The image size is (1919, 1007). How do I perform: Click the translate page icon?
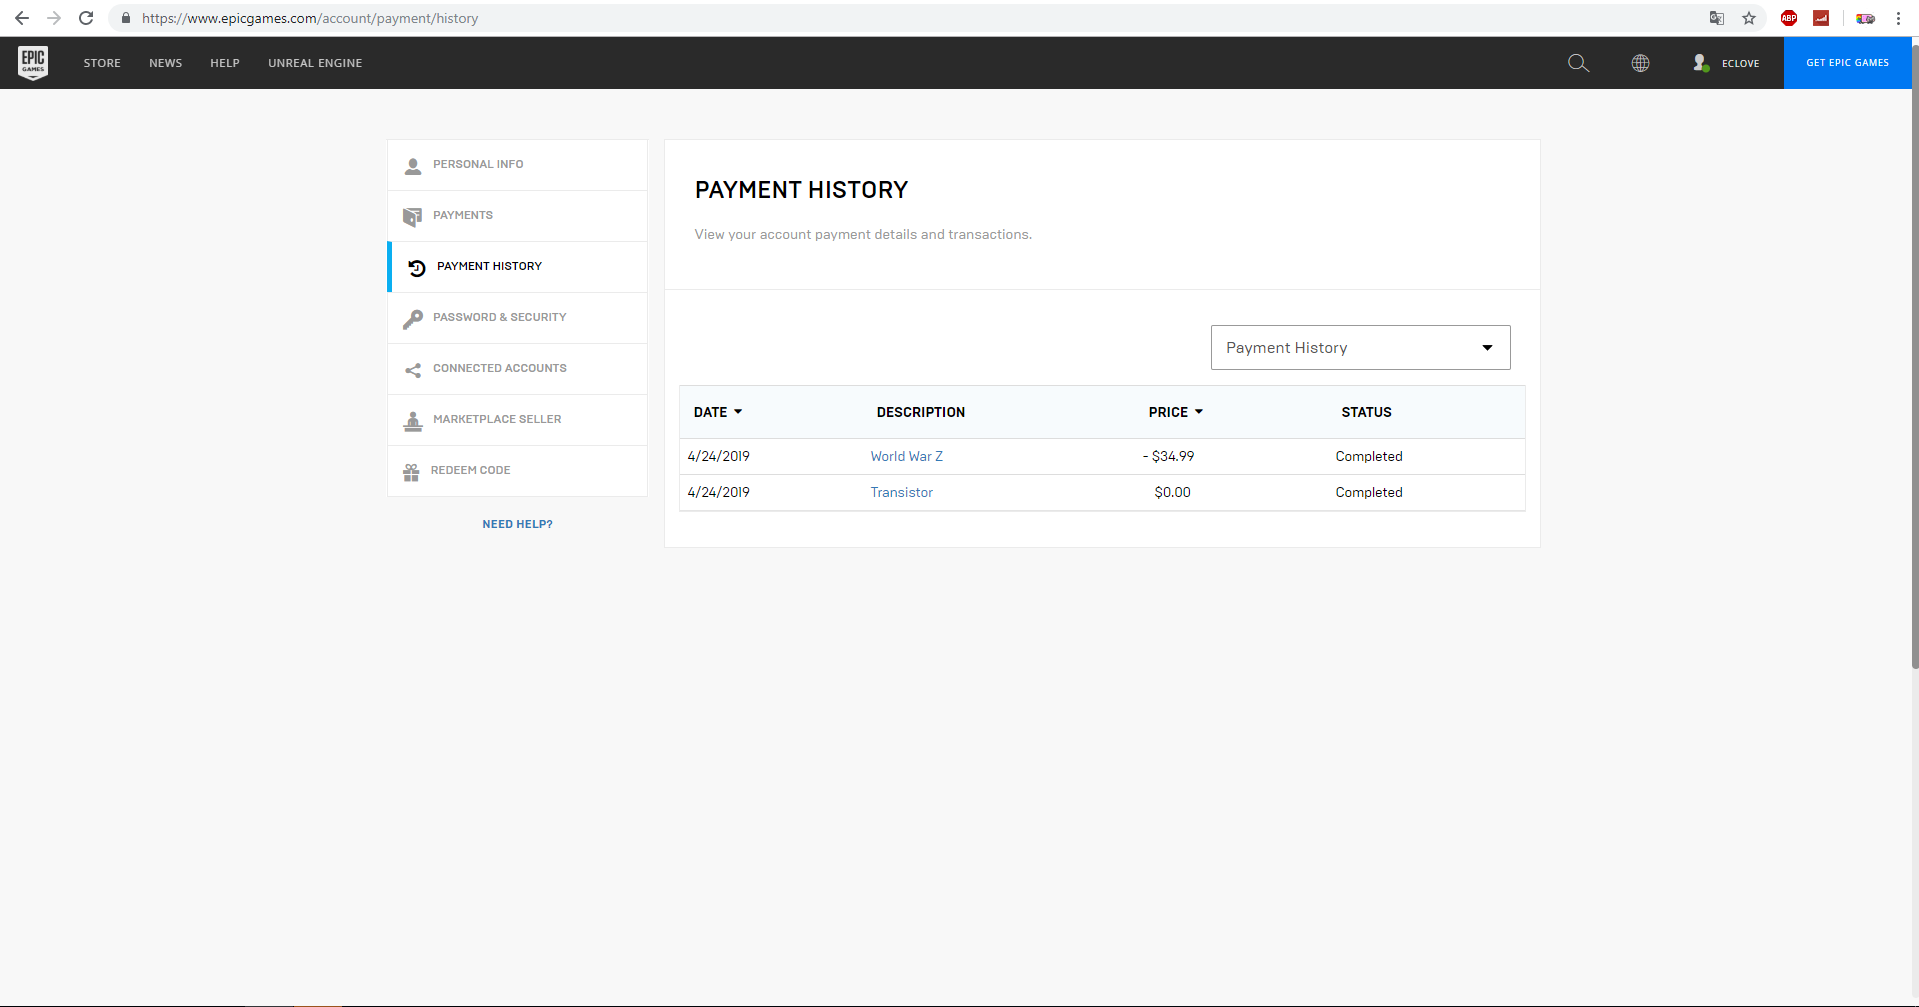coord(1717,18)
